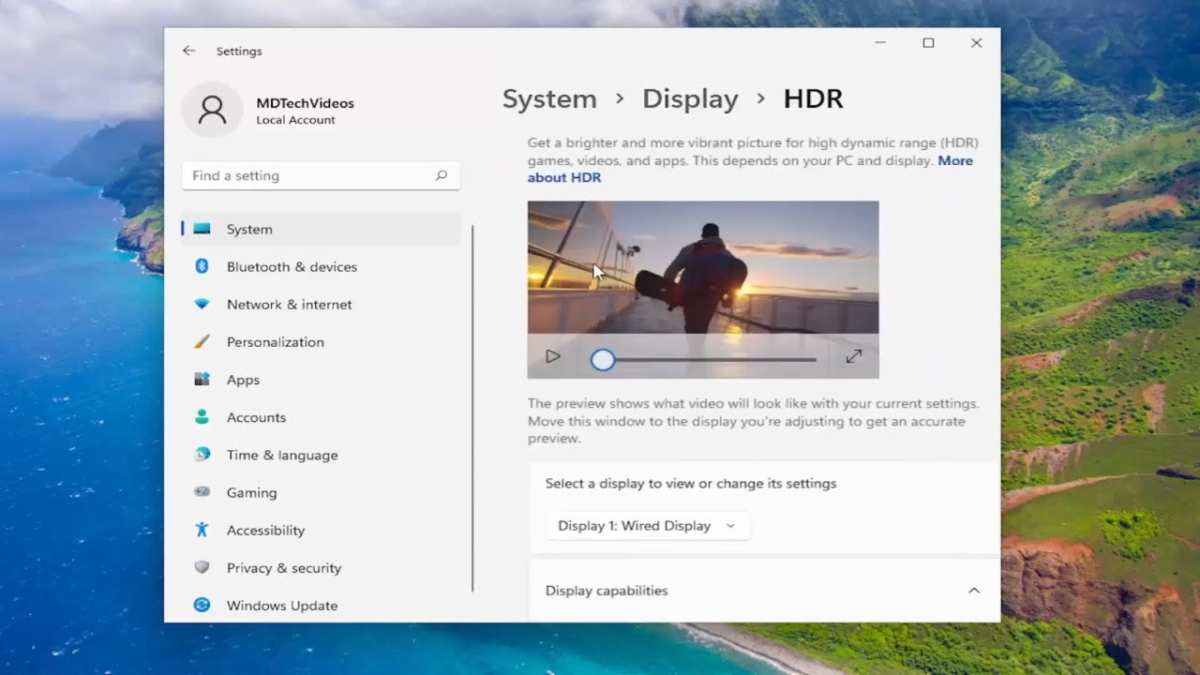Open the More about HDR link

750,169
